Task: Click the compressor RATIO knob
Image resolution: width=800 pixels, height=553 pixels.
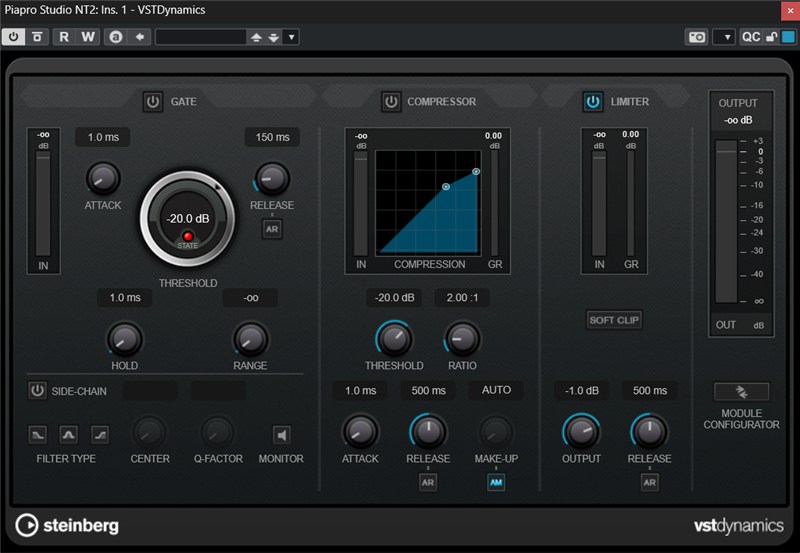Action: [462, 339]
